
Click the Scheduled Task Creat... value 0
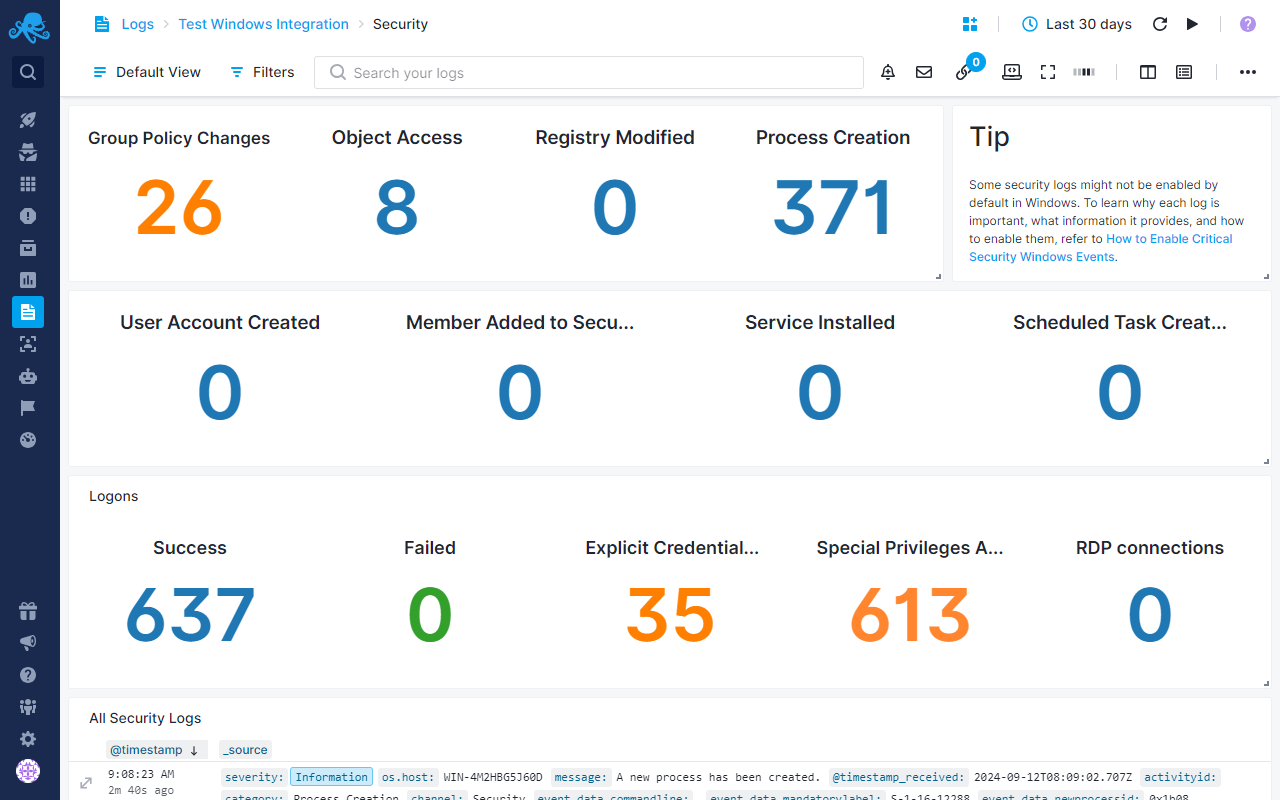[x=1120, y=393]
